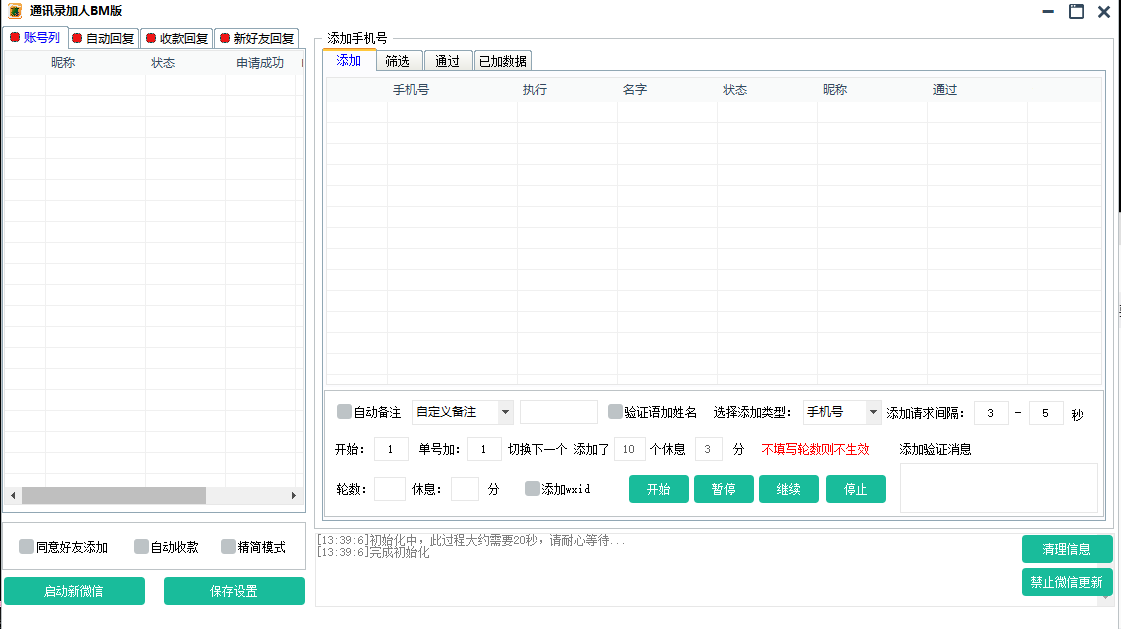Click the 申请成功 column header
Viewport: 1121px width, 629px height.
coord(260,63)
